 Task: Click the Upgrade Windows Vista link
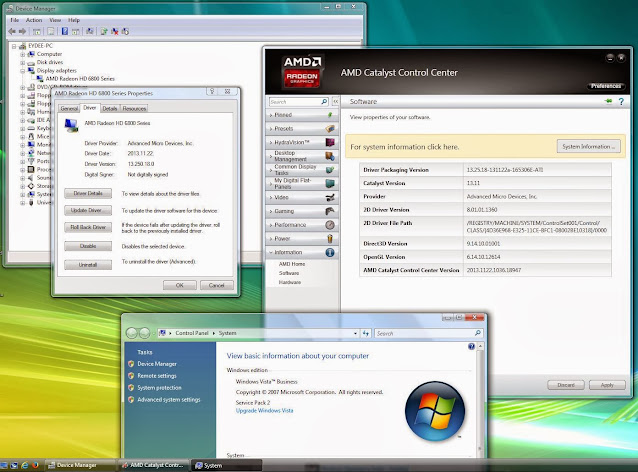(x=264, y=411)
